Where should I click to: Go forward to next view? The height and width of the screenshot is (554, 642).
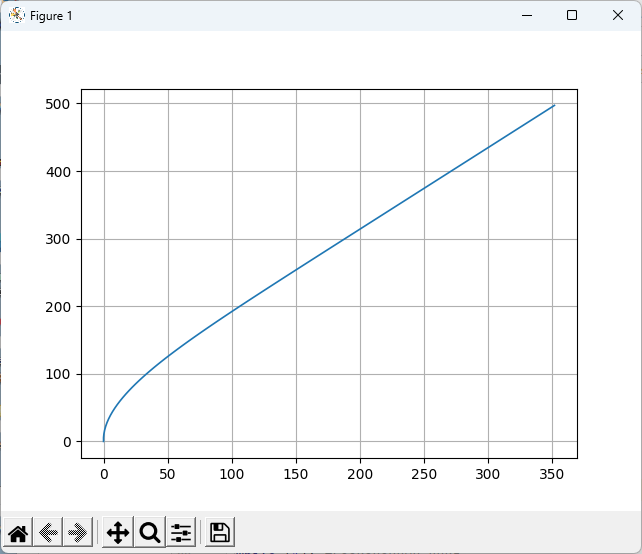pyautogui.click(x=79, y=532)
